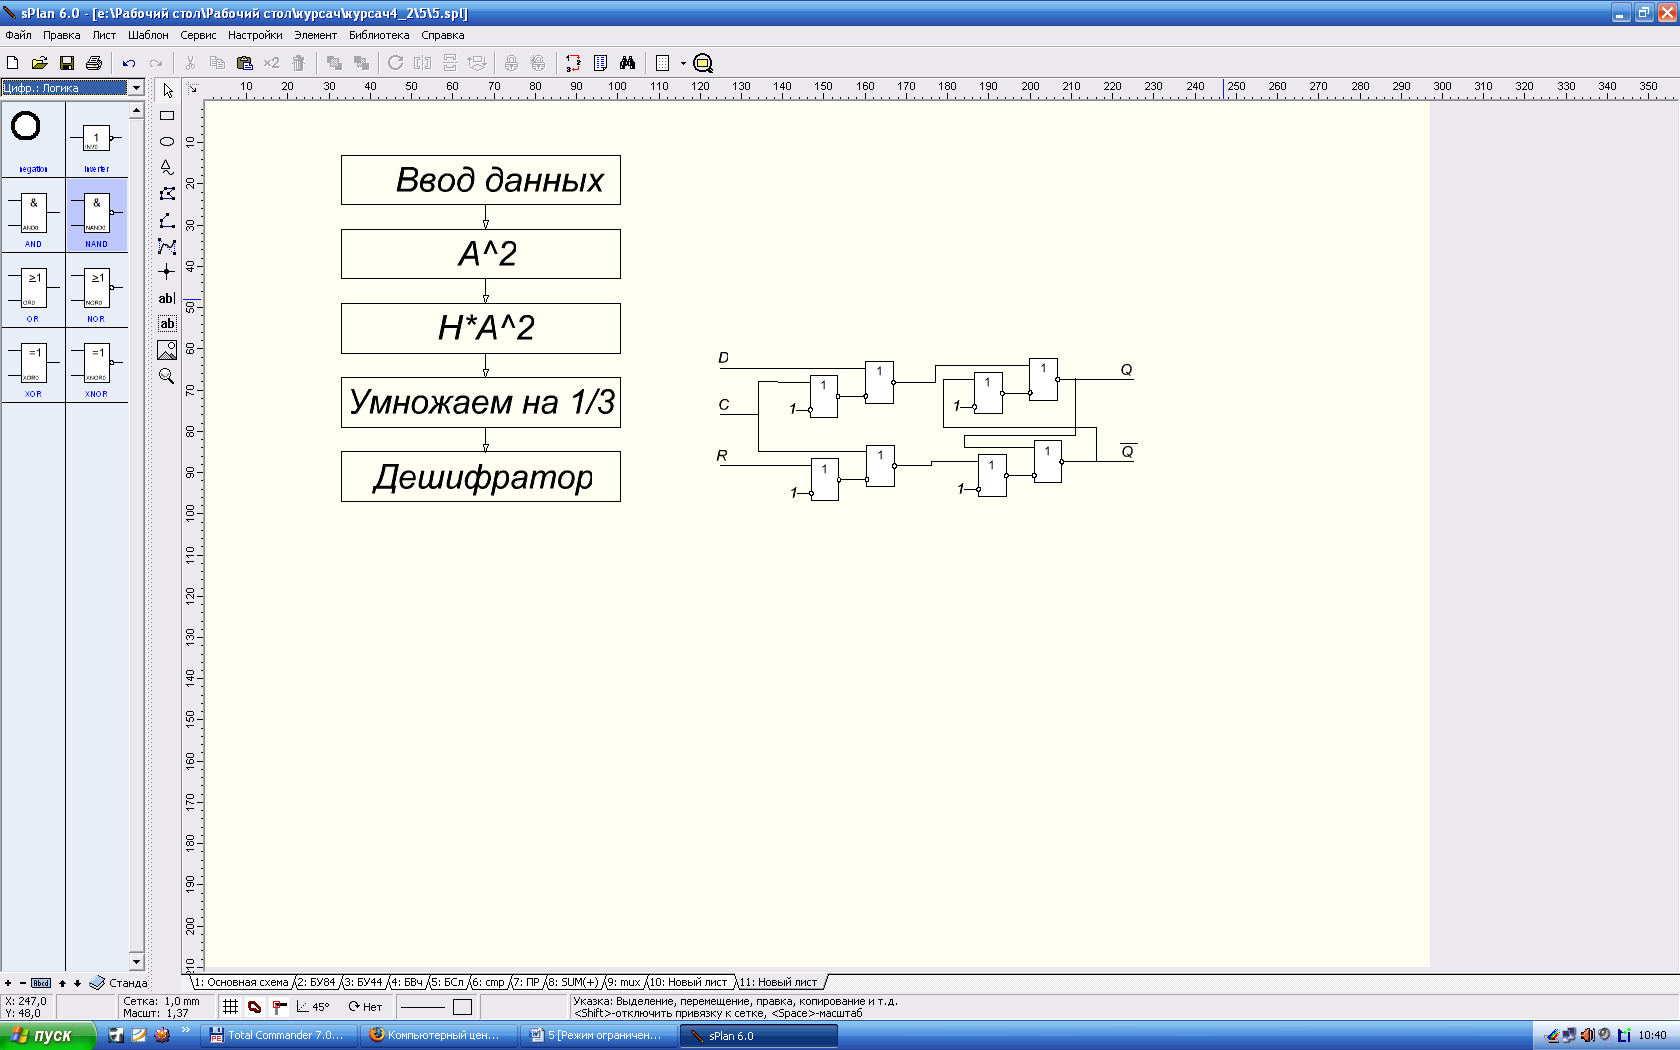Select the Дешифратор block on canvas

(x=481, y=477)
